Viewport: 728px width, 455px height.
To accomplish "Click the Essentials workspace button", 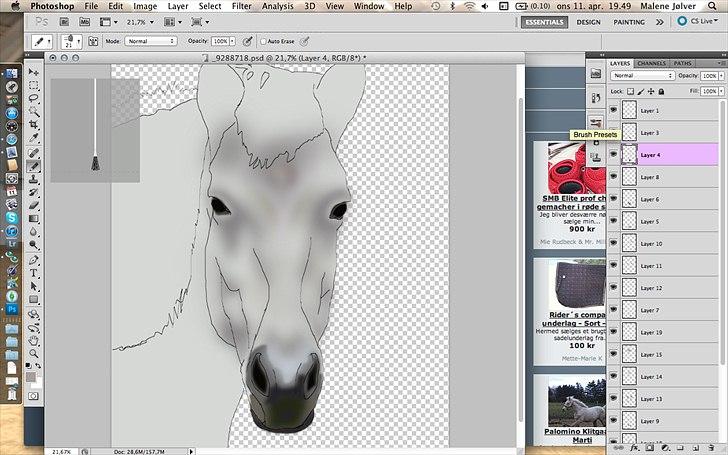I will pos(546,21).
